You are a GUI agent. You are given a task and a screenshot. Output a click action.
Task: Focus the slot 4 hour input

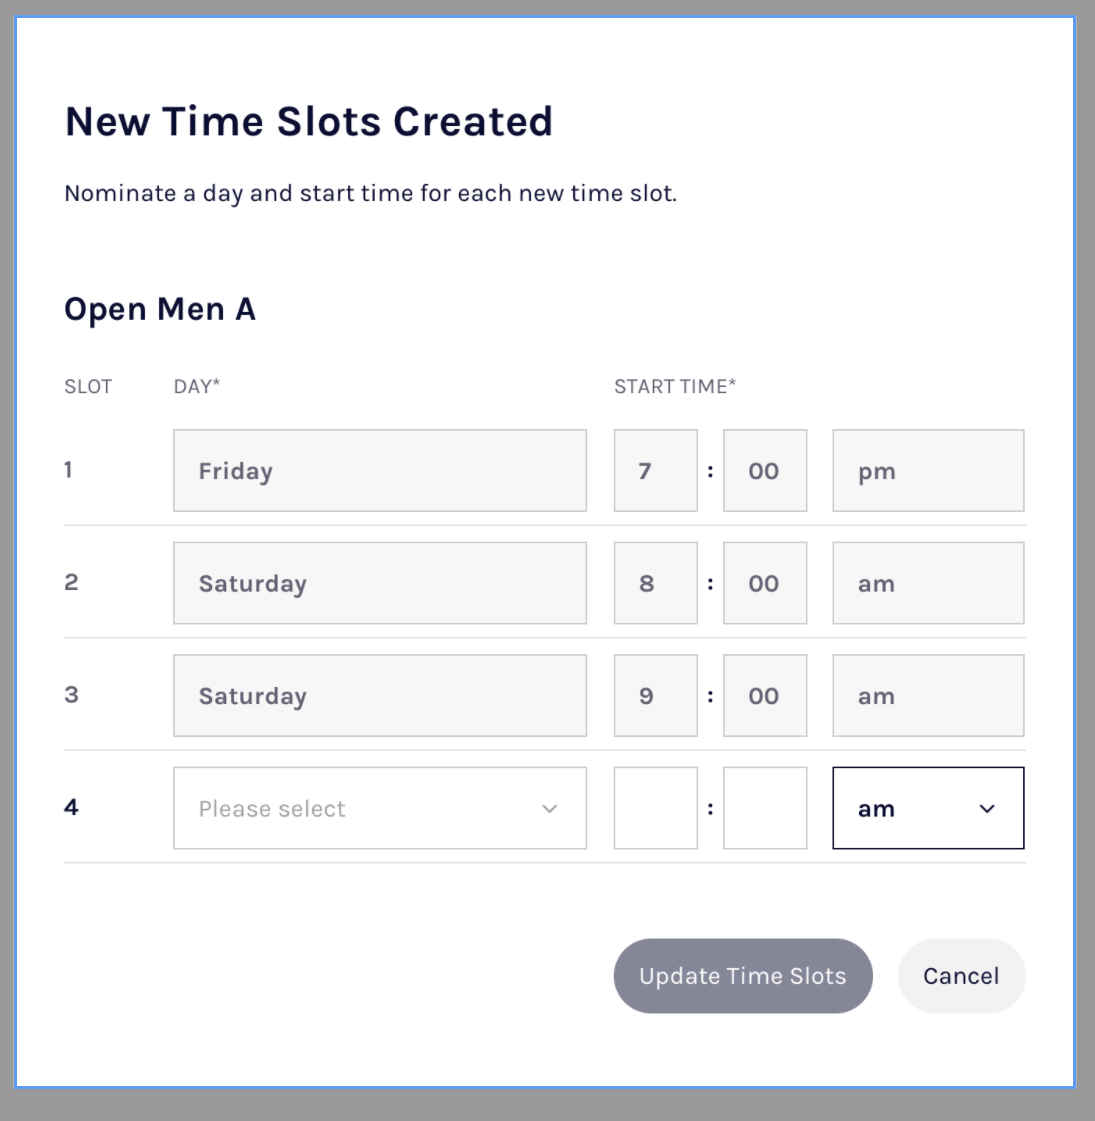click(655, 808)
